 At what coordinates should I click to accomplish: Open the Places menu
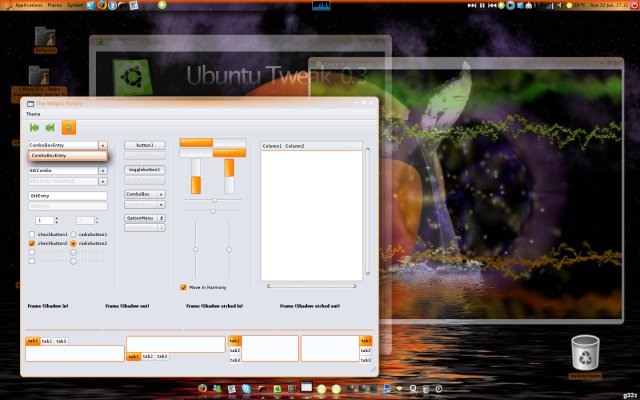pos(55,5)
